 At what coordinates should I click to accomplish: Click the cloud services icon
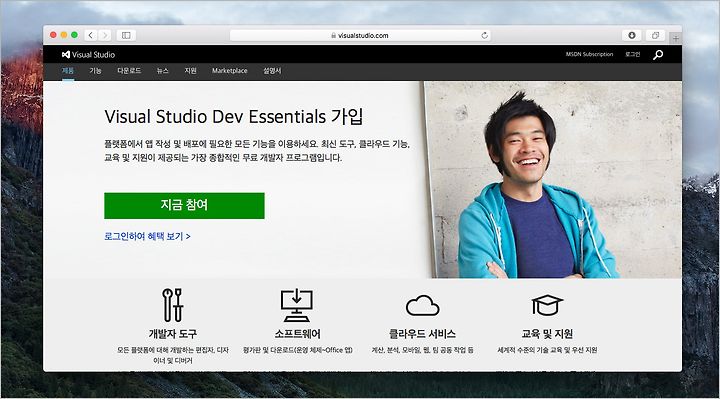(x=422, y=305)
